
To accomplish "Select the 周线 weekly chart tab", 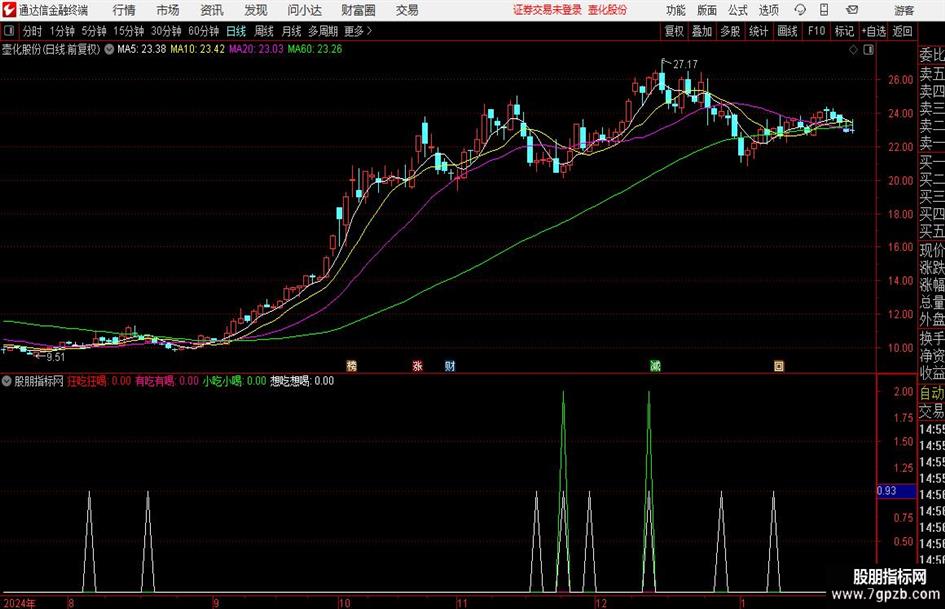I will [263, 31].
